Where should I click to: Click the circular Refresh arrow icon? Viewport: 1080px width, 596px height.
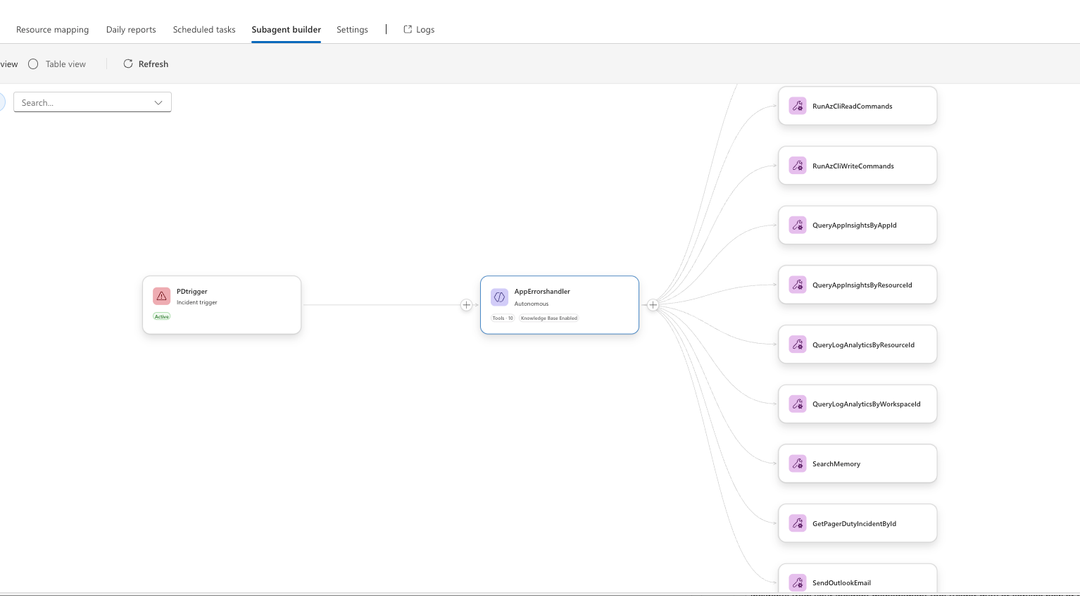(x=128, y=63)
